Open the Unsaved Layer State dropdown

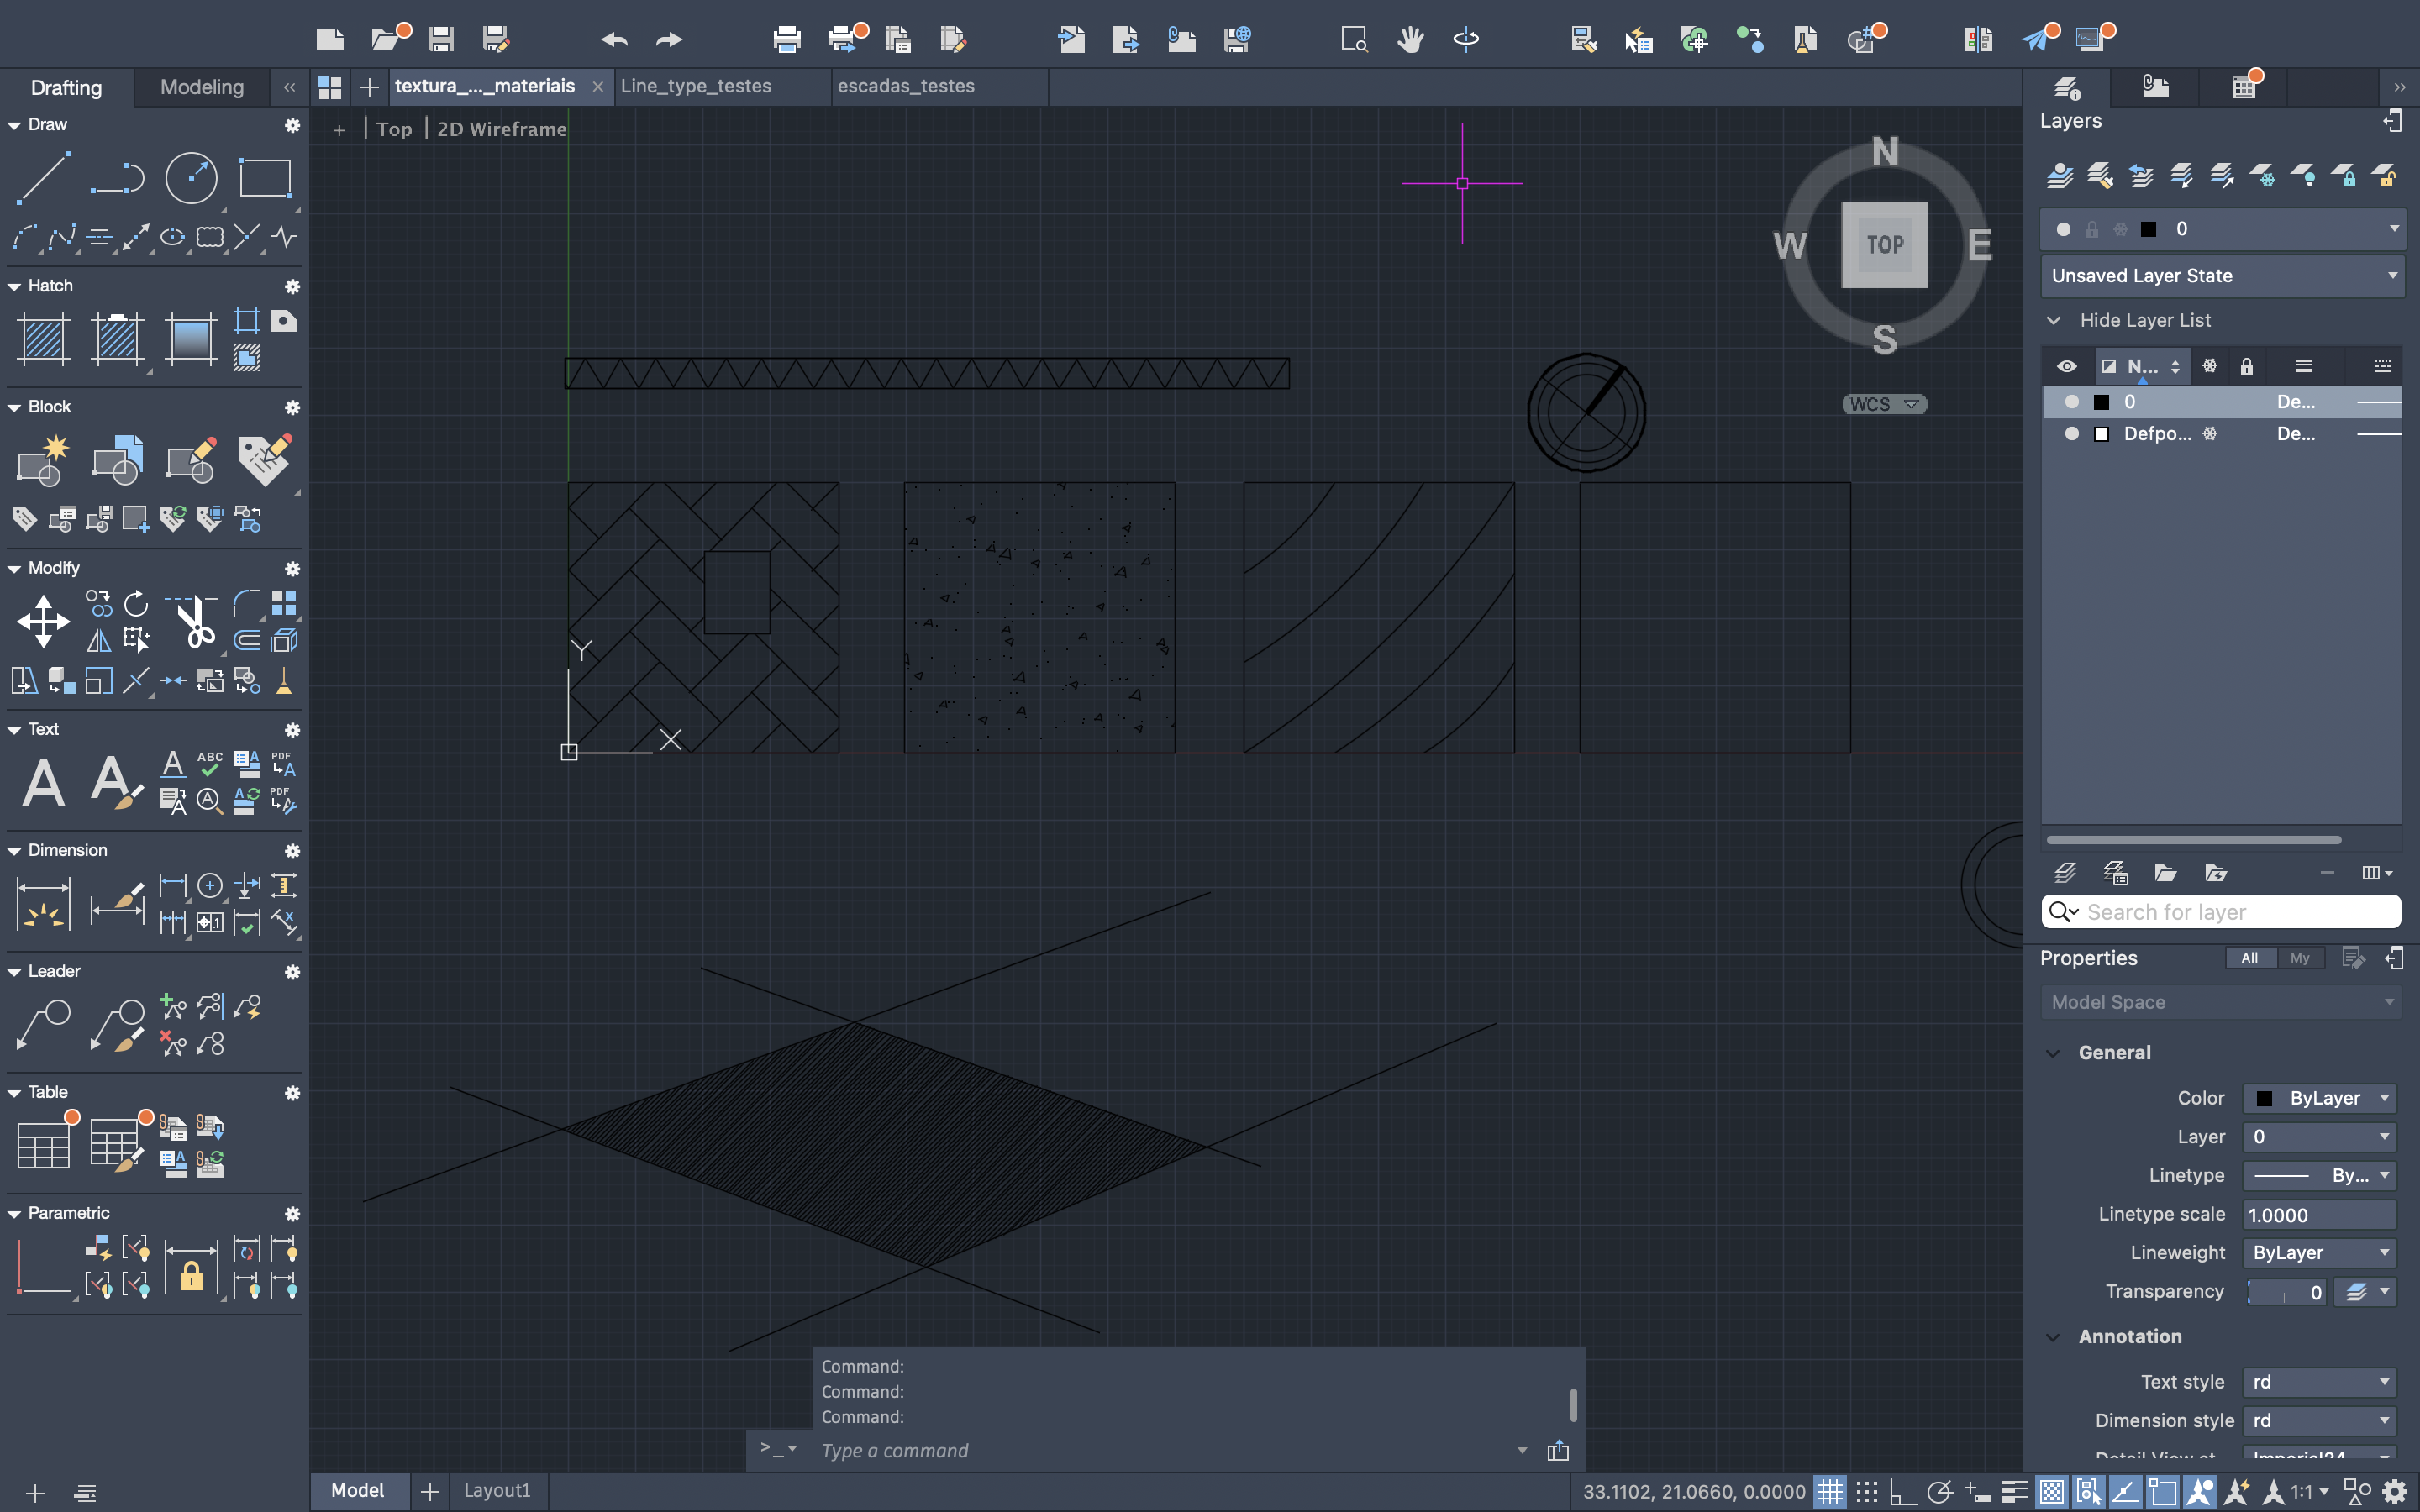[x=2221, y=275]
